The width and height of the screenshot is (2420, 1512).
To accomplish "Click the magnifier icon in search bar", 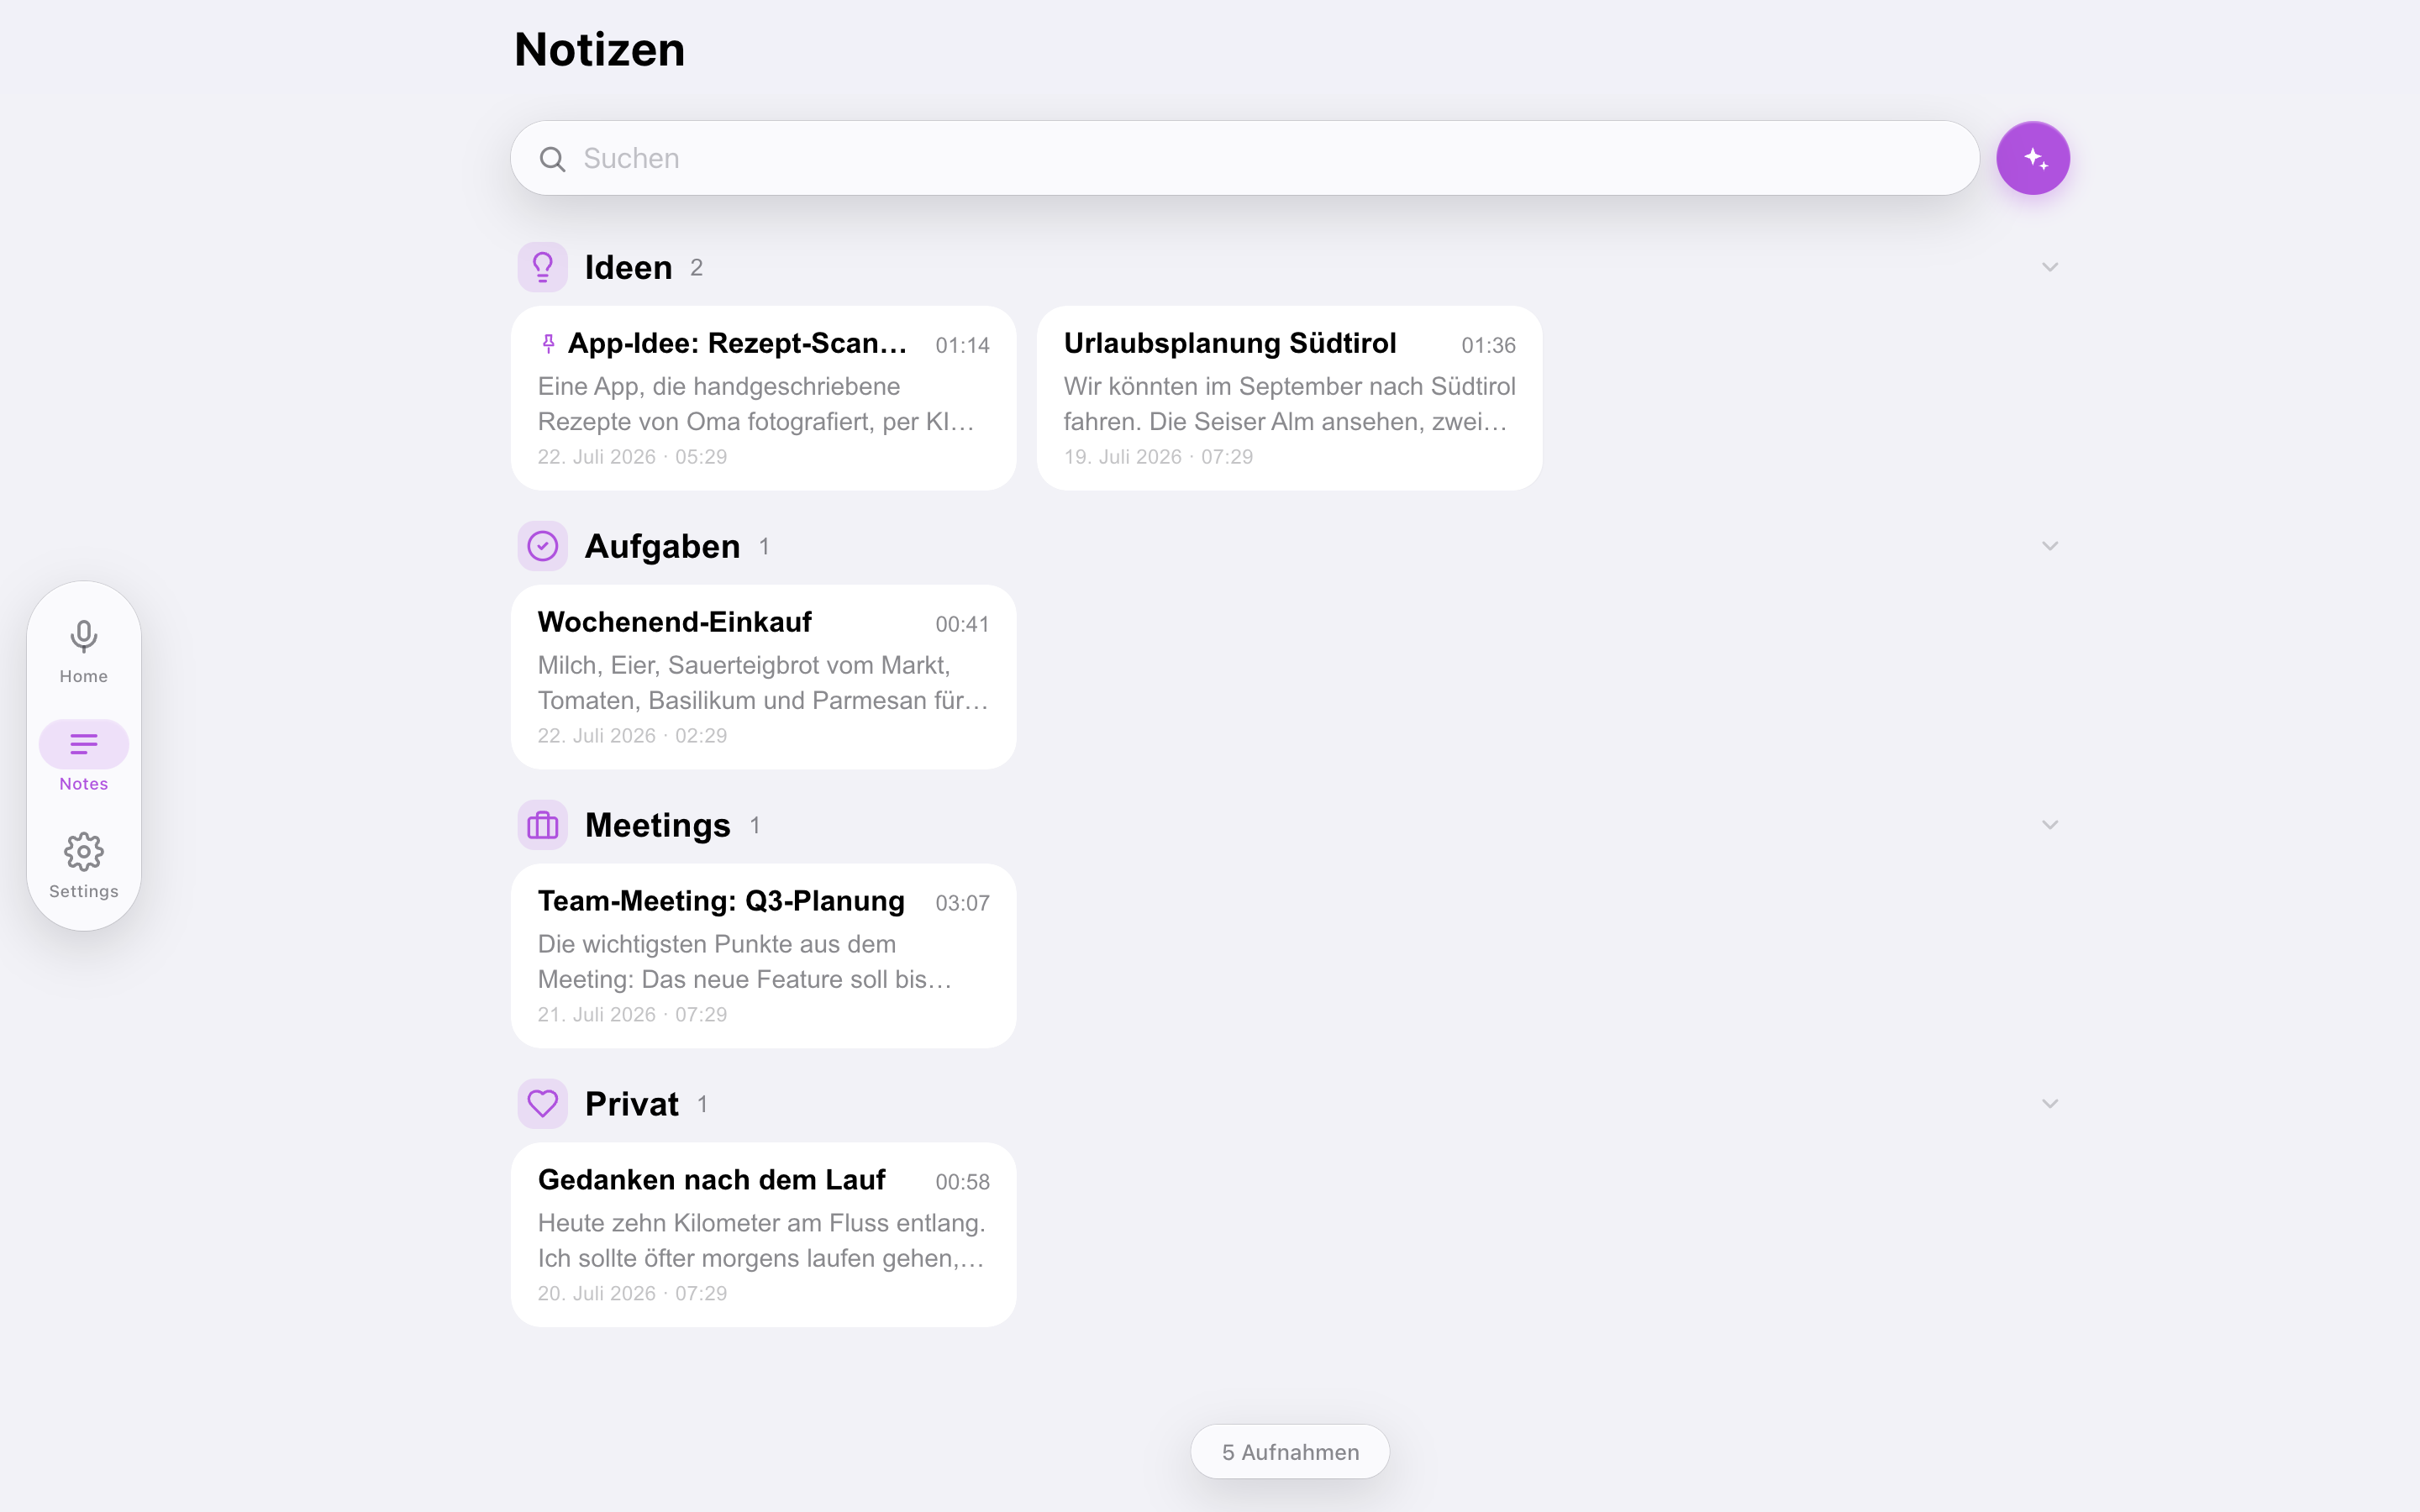I will (552, 159).
